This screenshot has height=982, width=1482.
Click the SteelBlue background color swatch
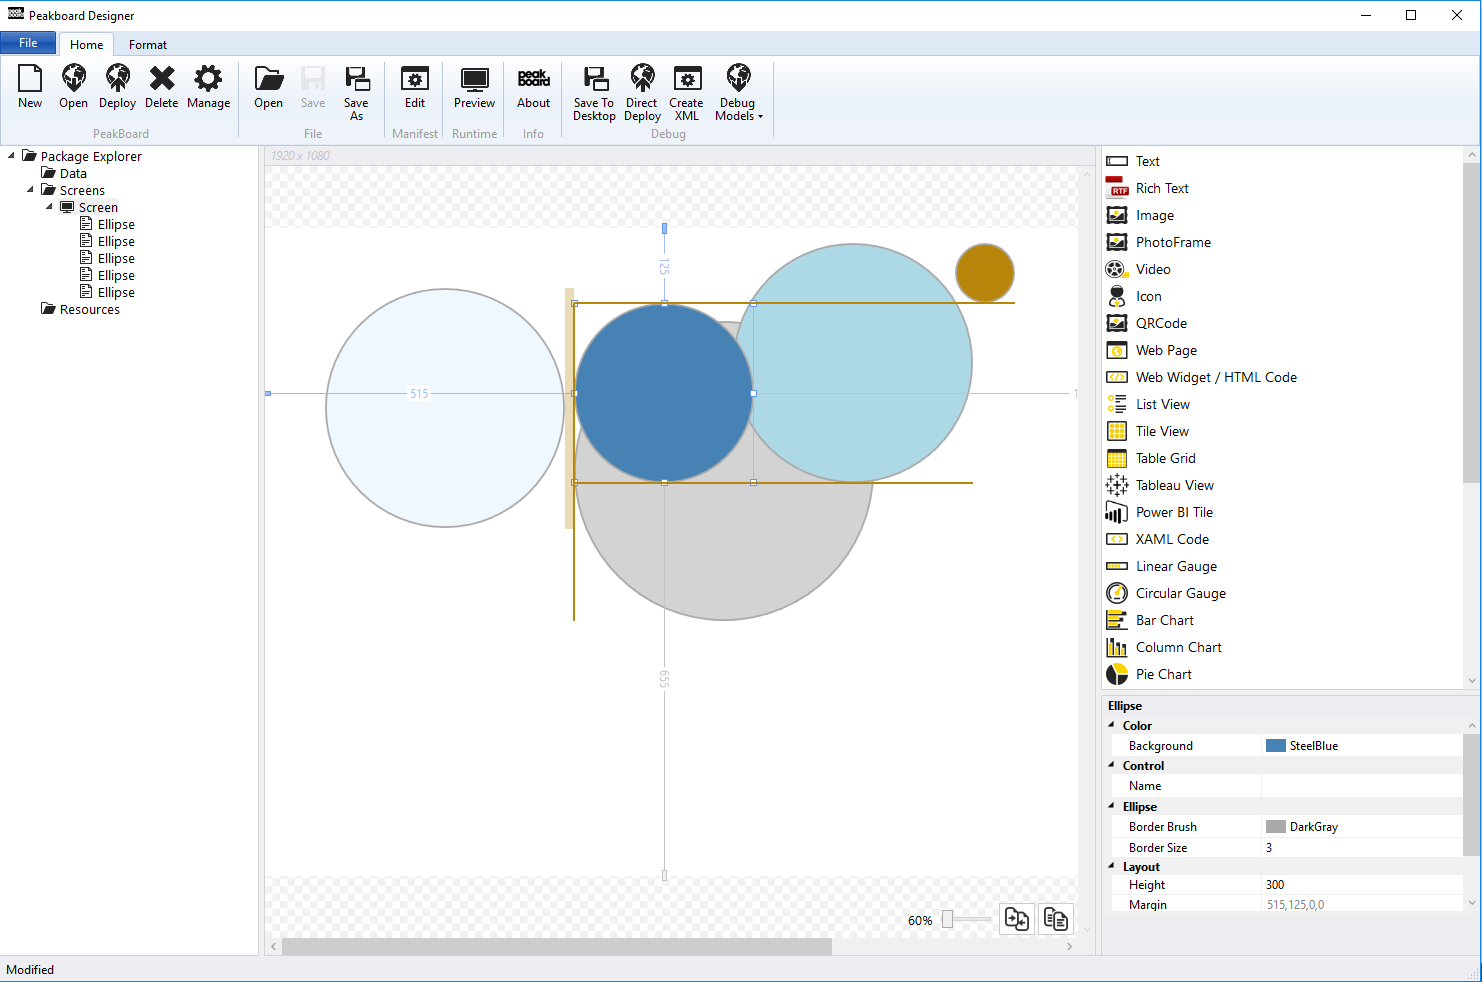point(1276,746)
